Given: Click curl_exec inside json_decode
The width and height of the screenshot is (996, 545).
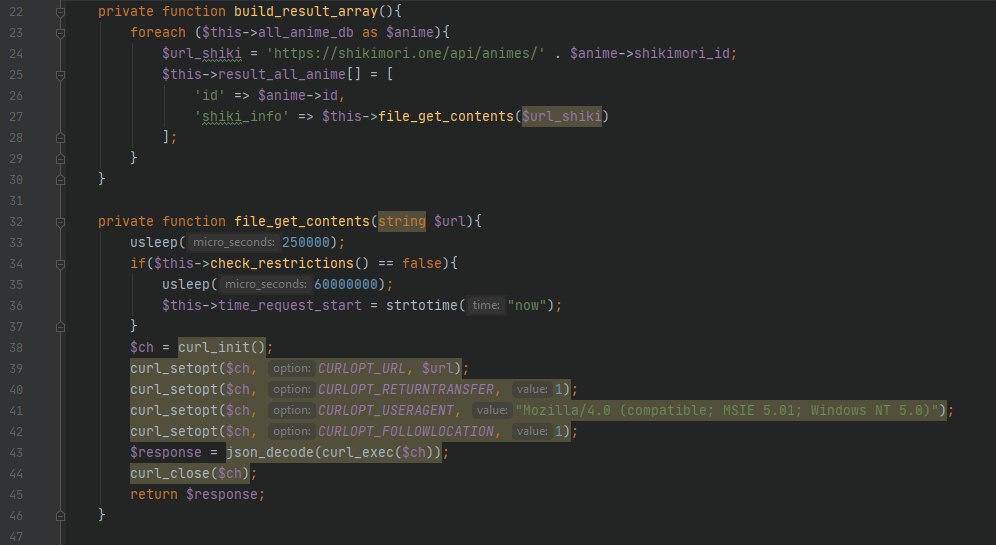Looking at the screenshot, I should tap(358, 452).
